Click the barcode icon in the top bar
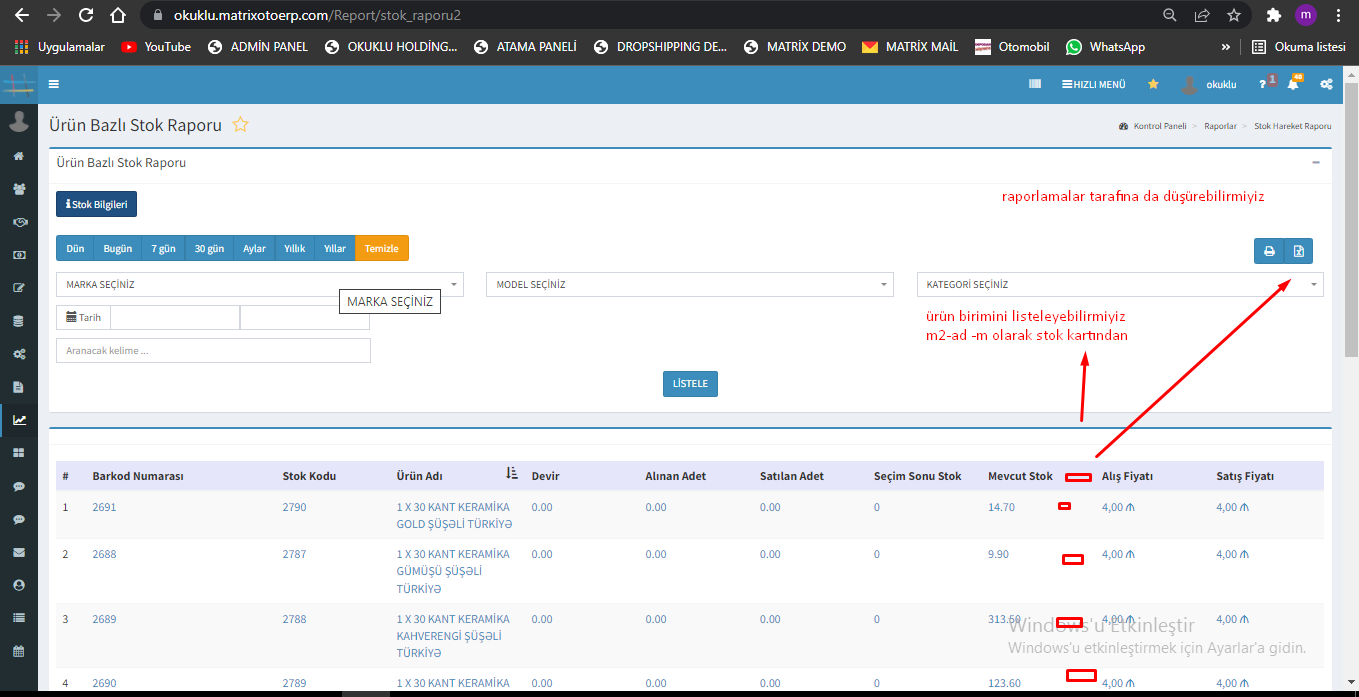This screenshot has width=1359, height=697. coord(1035,85)
